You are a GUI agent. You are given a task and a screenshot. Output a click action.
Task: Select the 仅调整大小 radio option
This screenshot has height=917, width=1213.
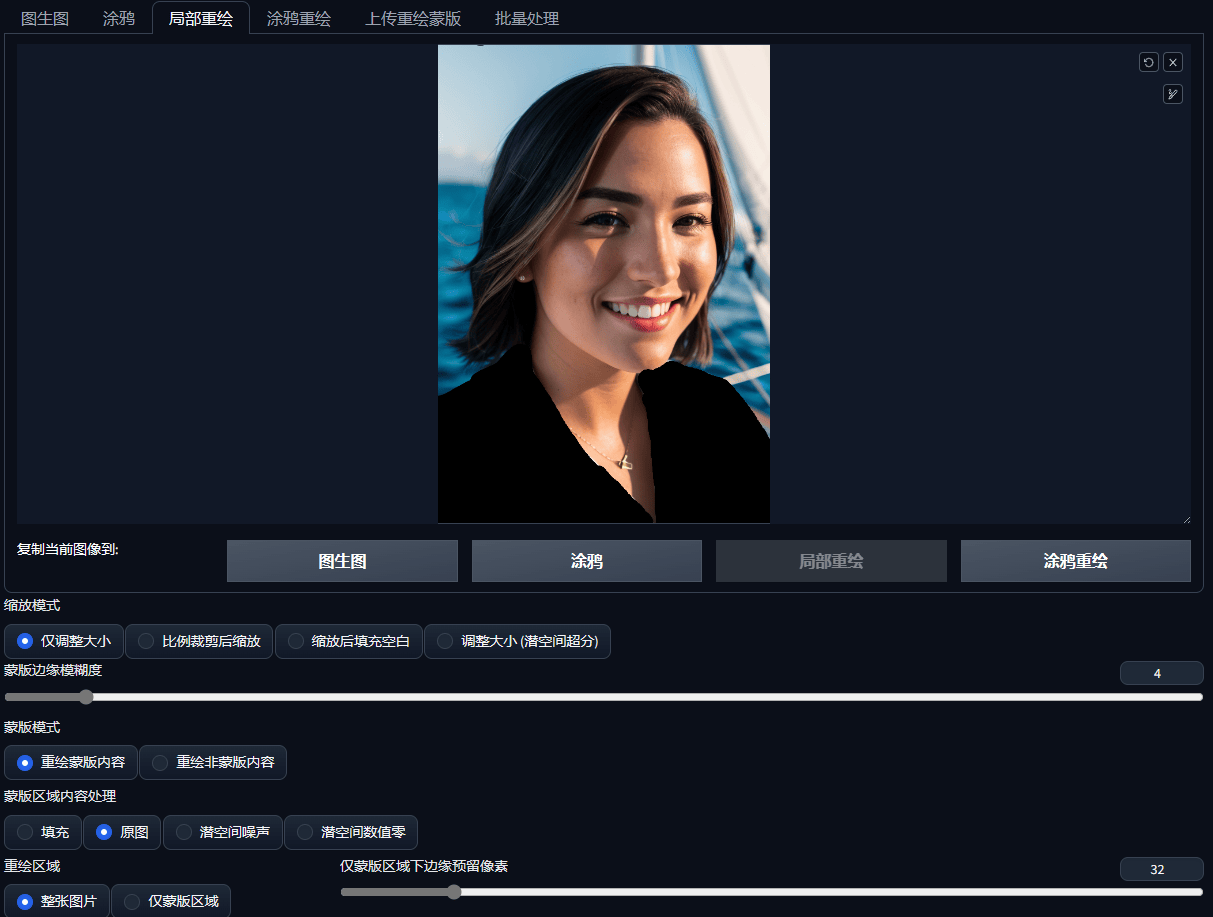[64, 641]
